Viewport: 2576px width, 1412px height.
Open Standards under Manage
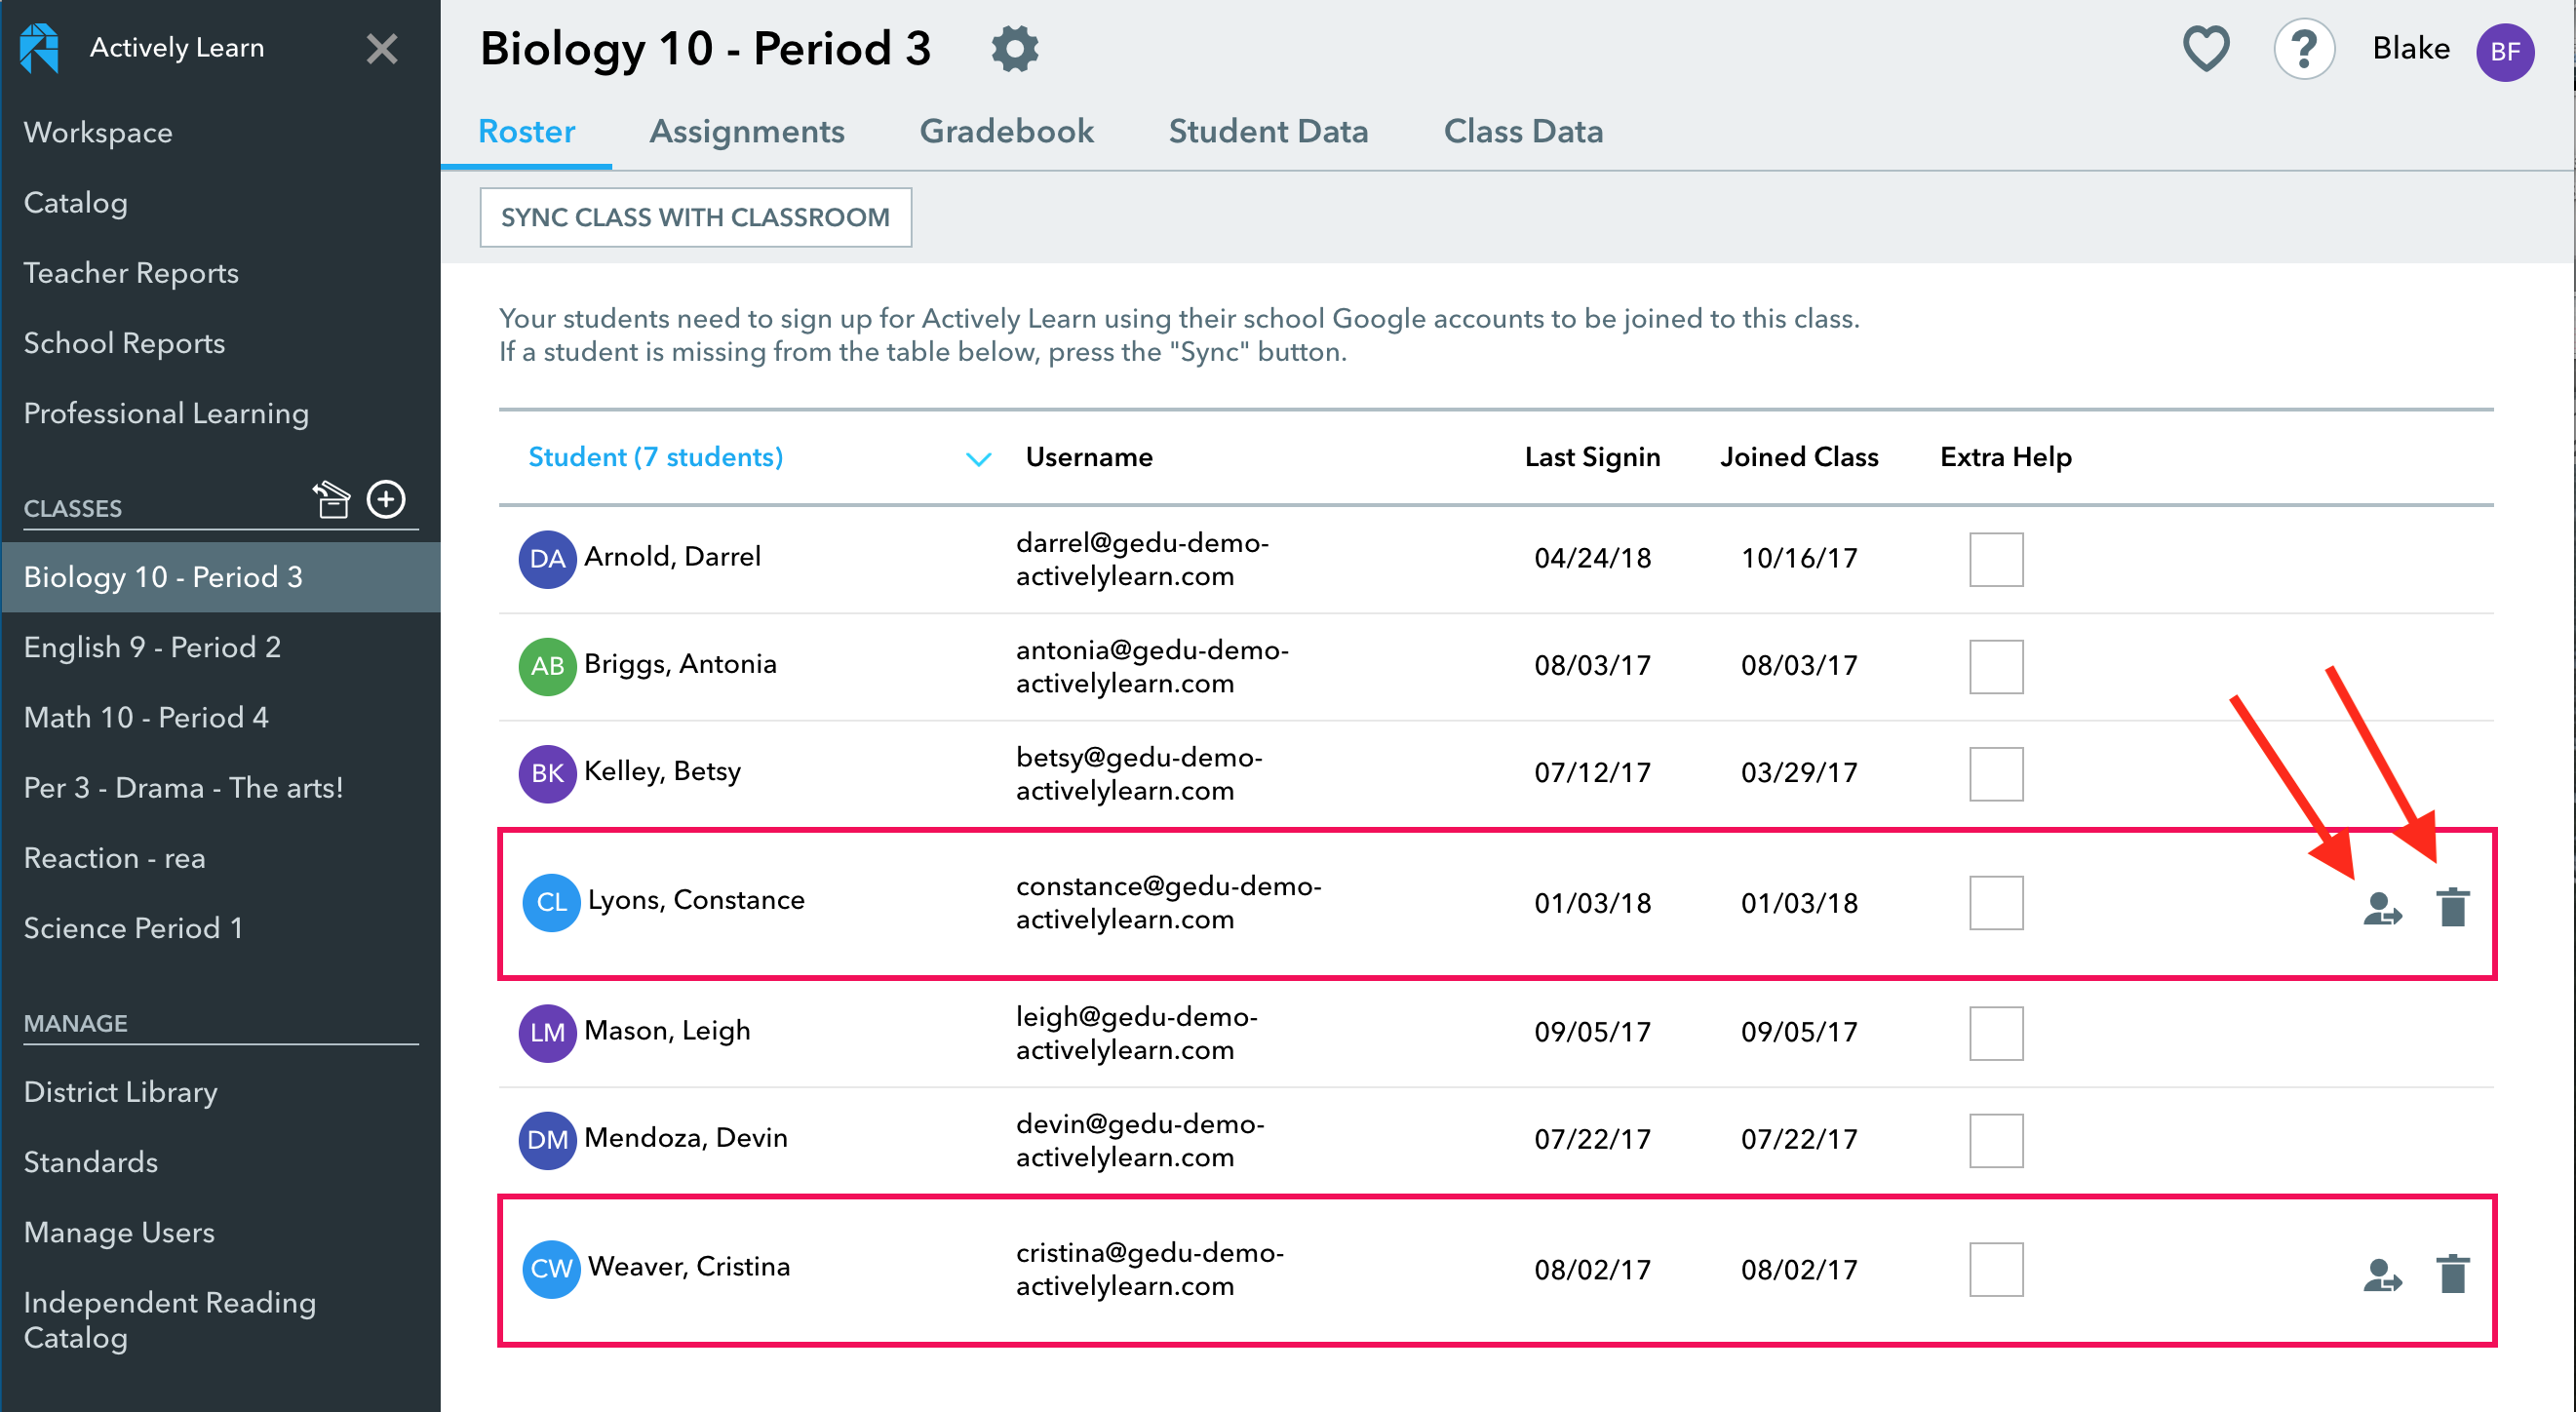(90, 1161)
